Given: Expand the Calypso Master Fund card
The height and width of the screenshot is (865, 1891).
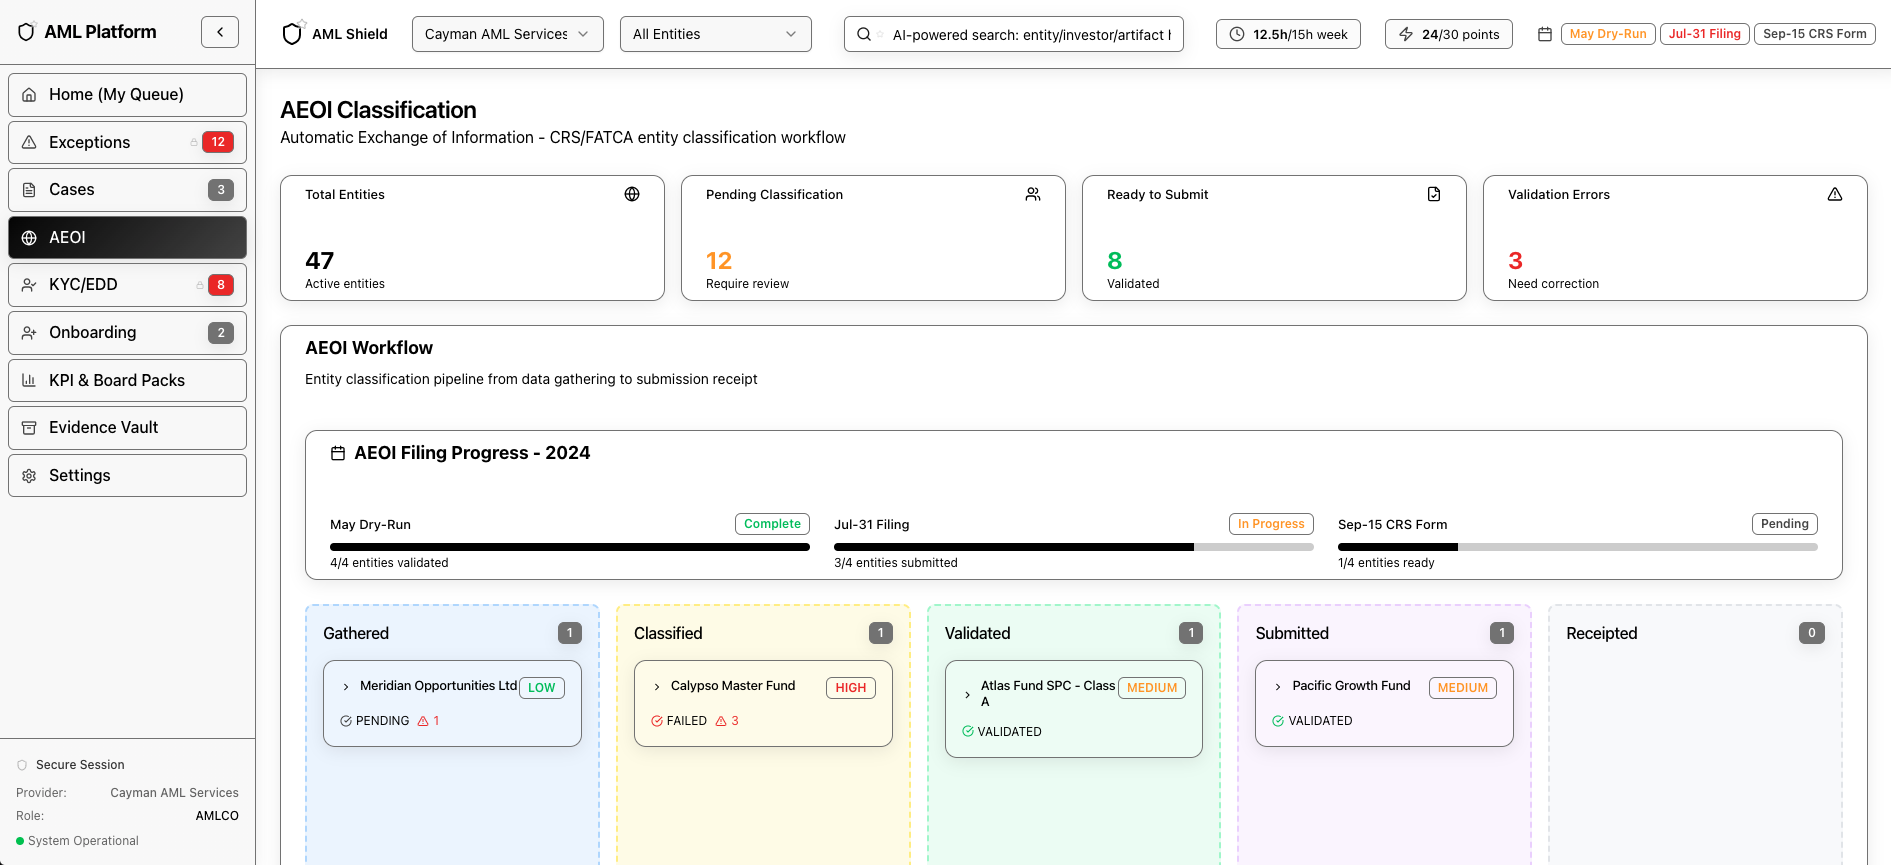Looking at the screenshot, I should point(657,687).
